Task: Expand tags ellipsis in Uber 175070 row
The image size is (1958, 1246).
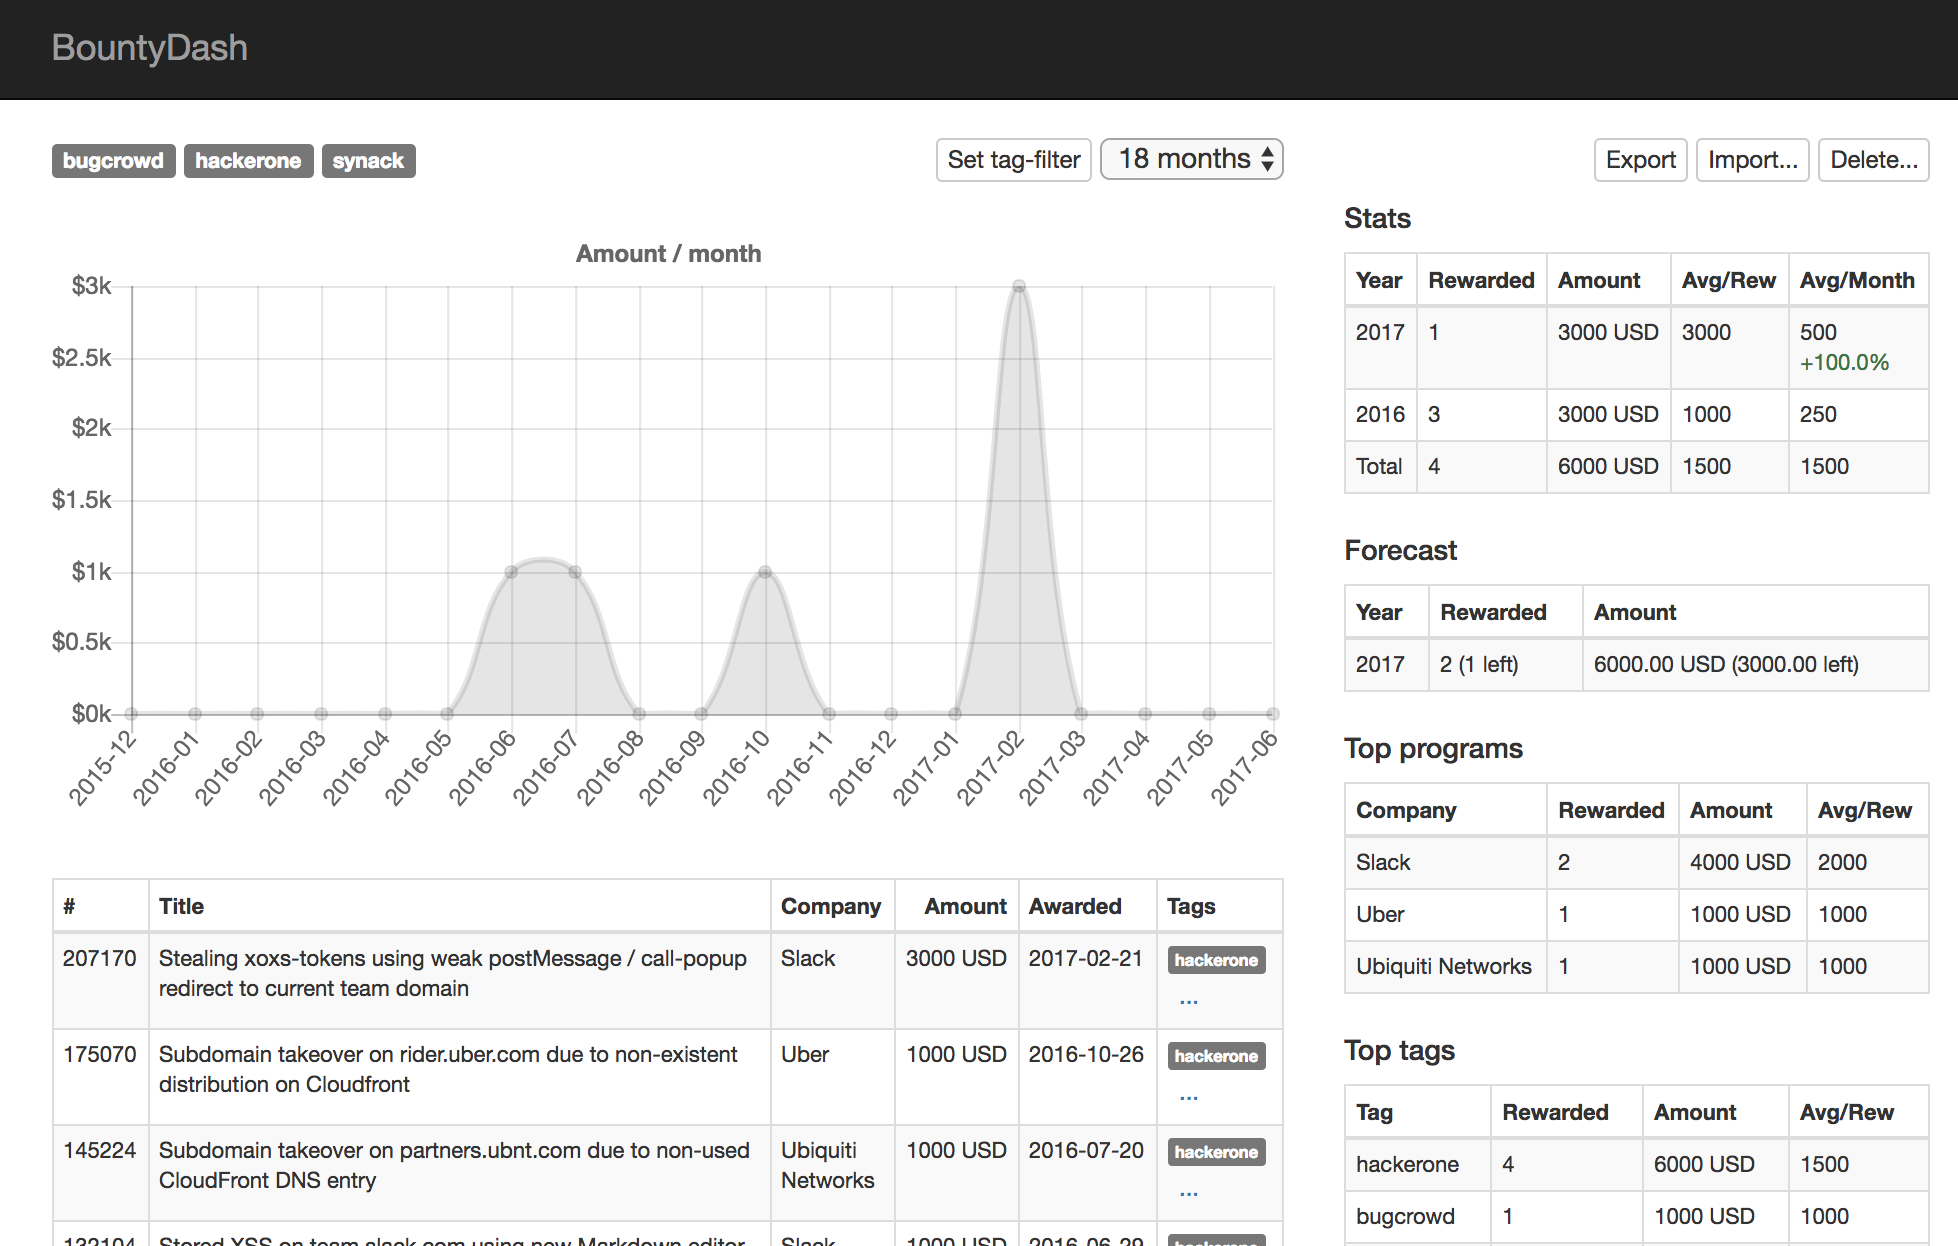Action: pos(1188,1096)
